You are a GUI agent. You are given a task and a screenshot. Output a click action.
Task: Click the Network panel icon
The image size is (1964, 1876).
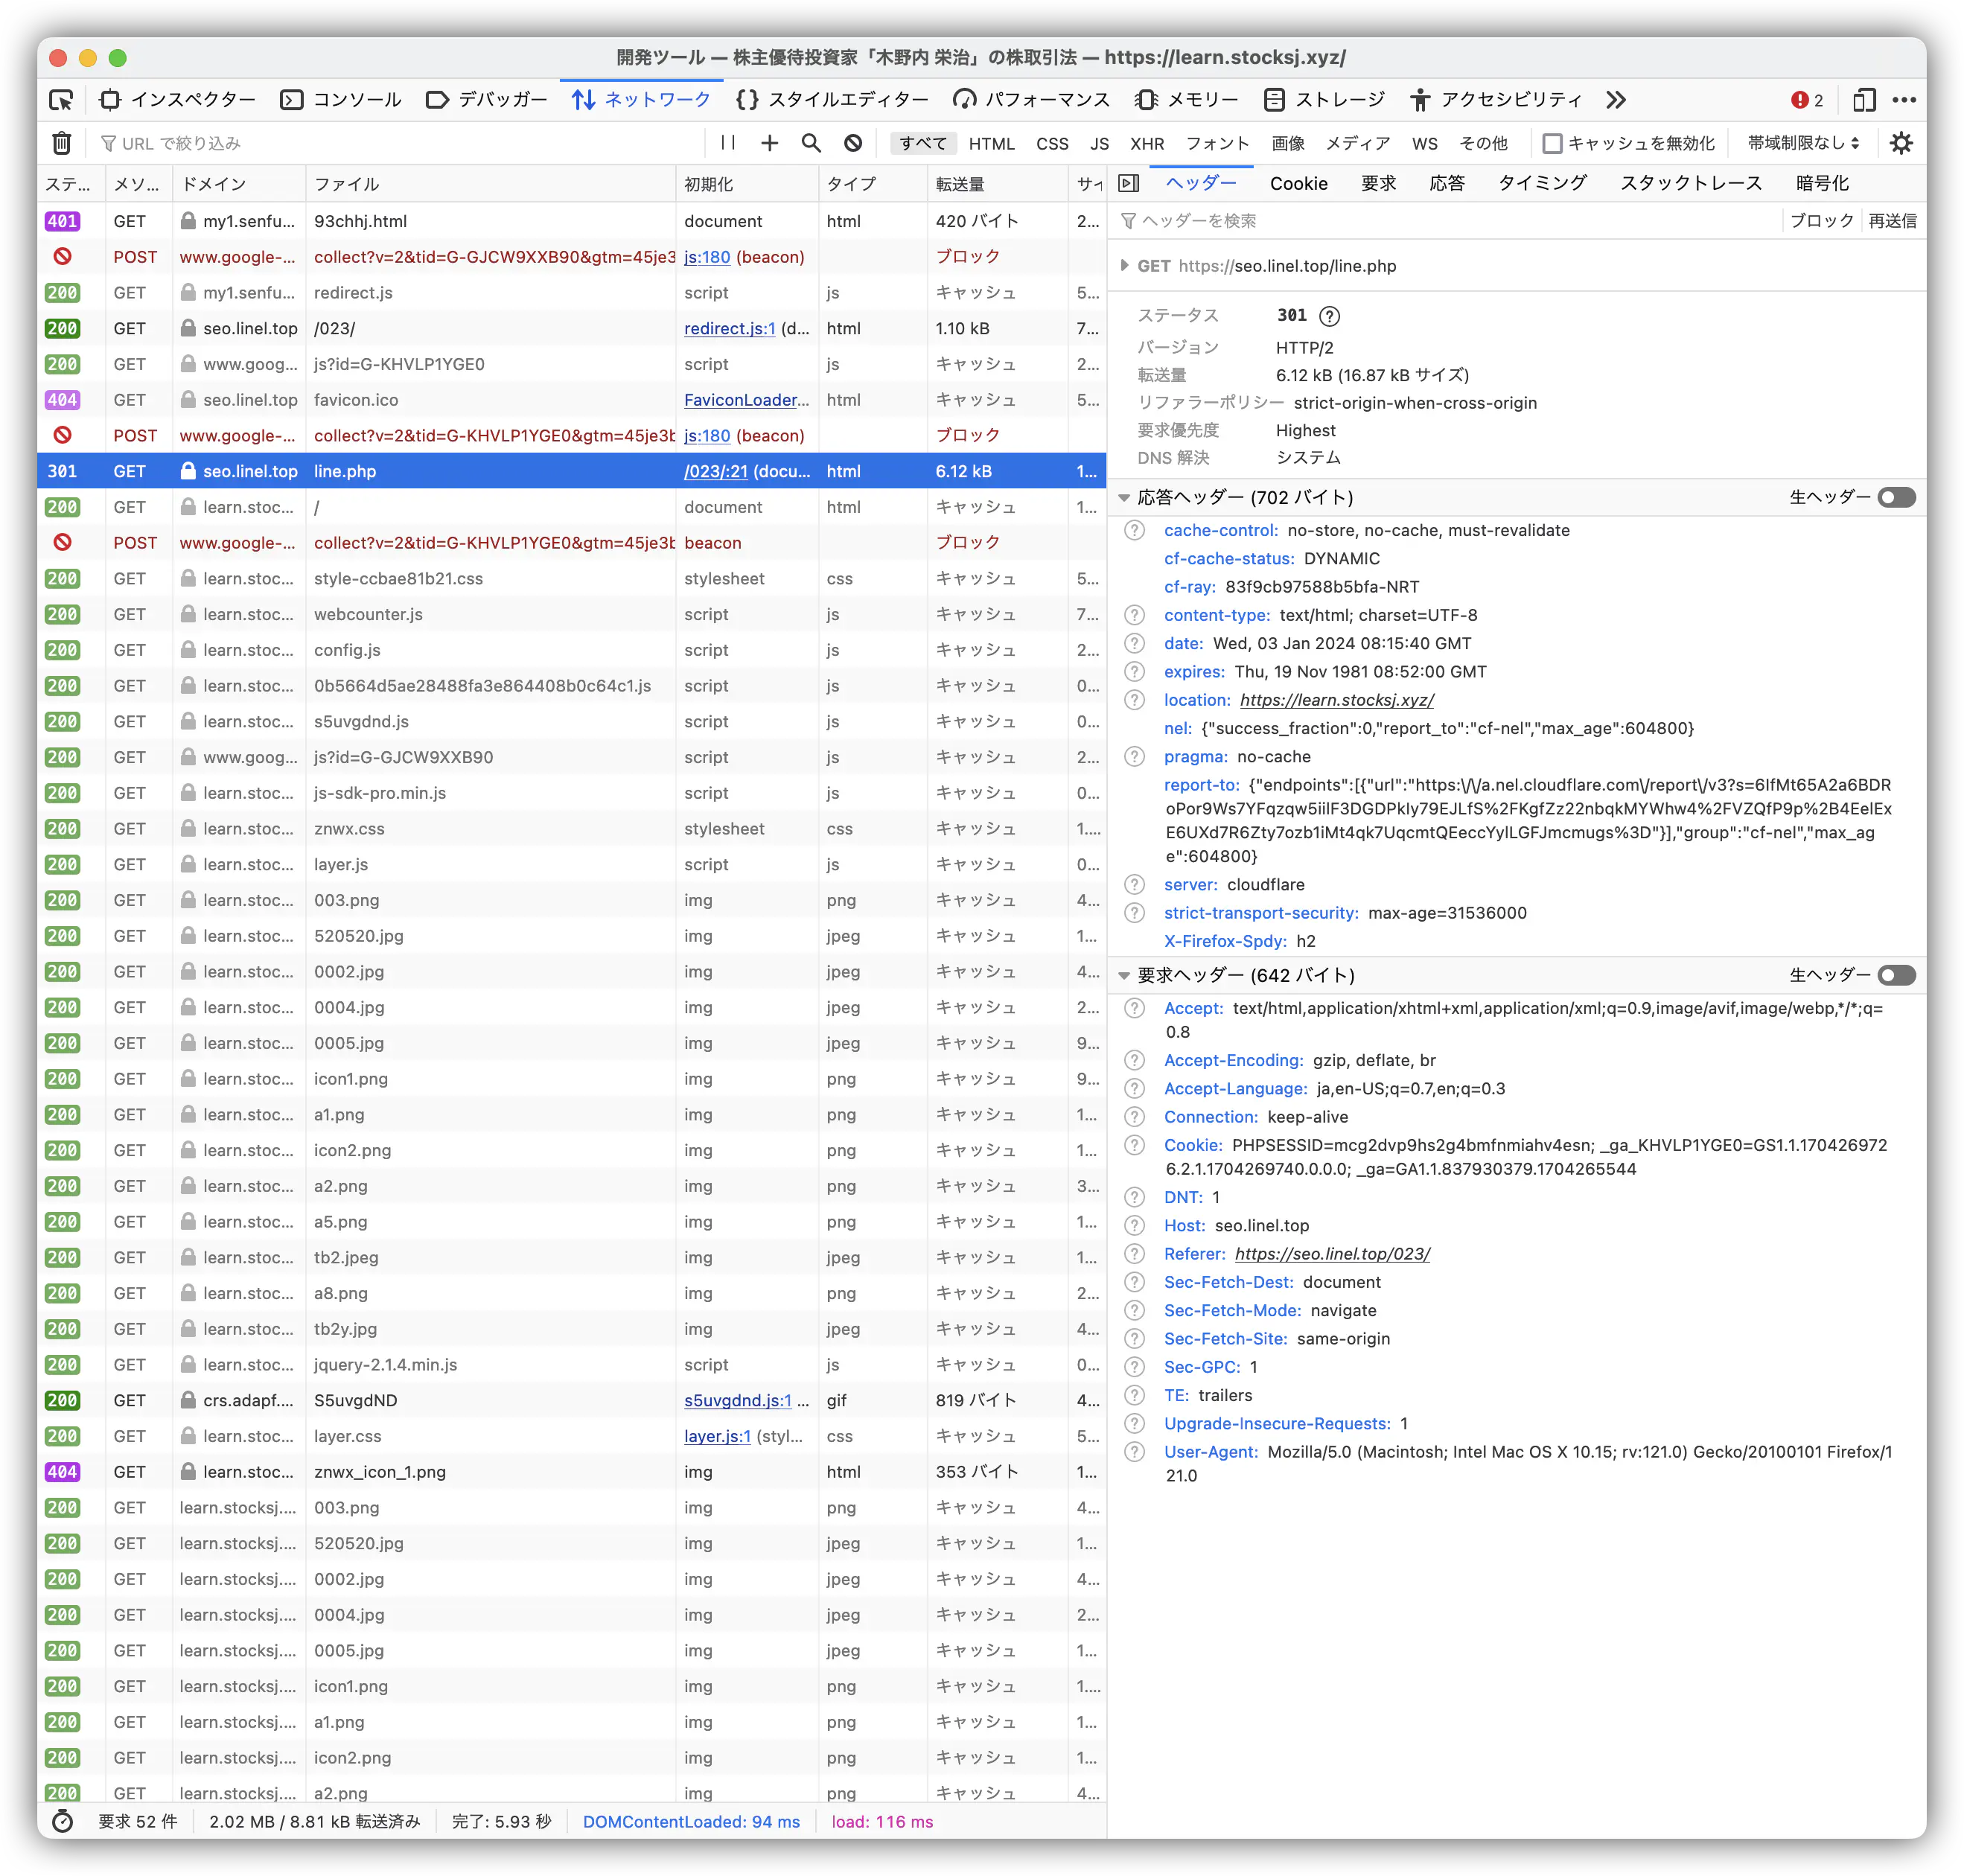(x=587, y=98)
